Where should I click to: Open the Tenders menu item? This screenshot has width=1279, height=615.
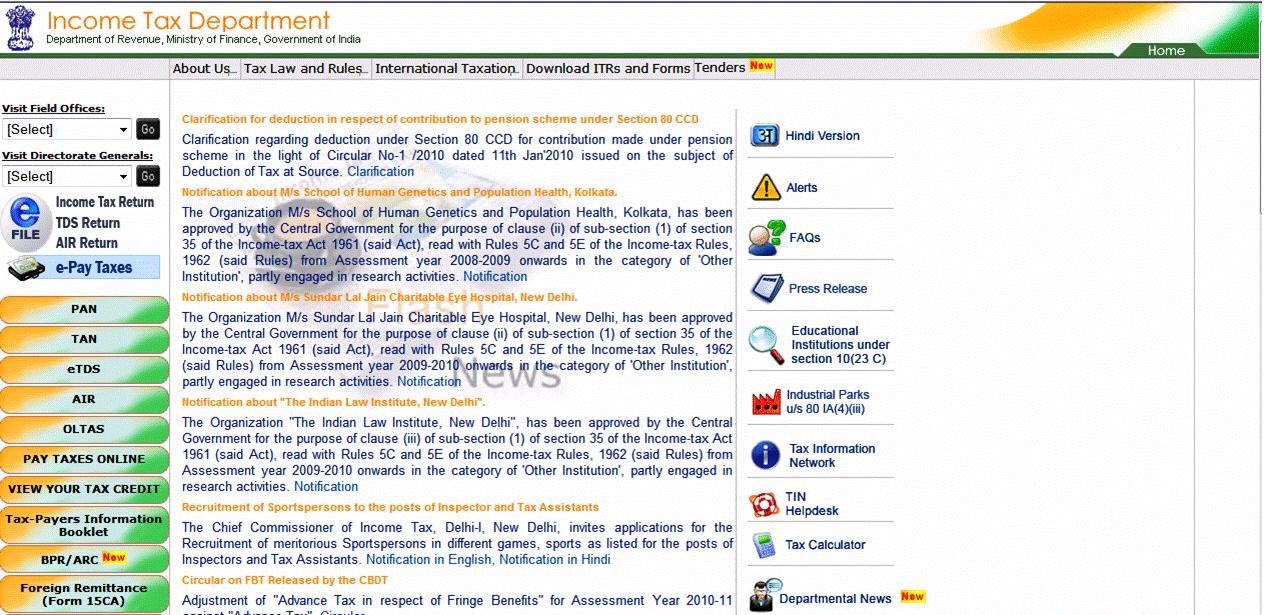point(734,67)
